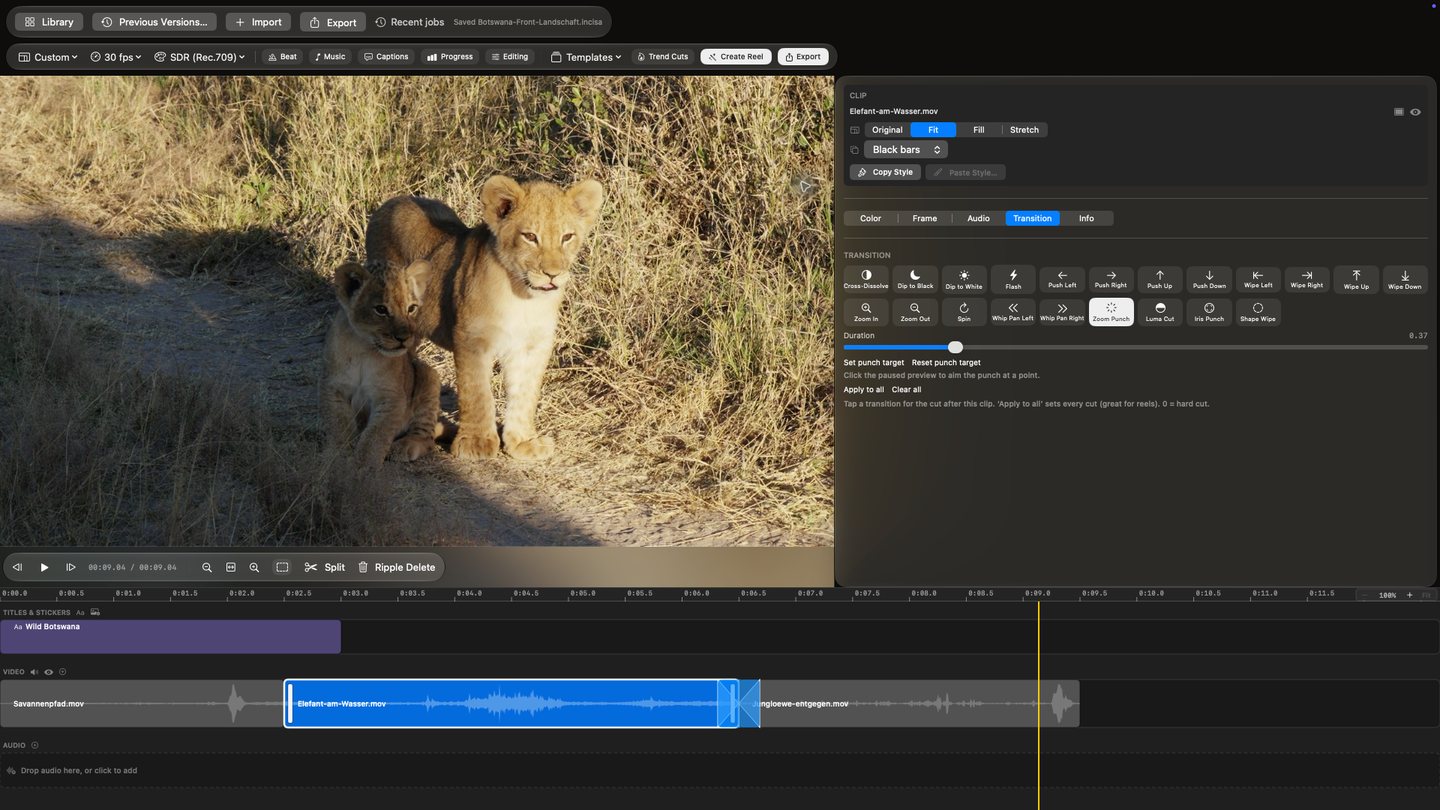The width and height of the screenshot is (1440, 810).
Task: Mute the video track speaker icon
Action: 34,672
